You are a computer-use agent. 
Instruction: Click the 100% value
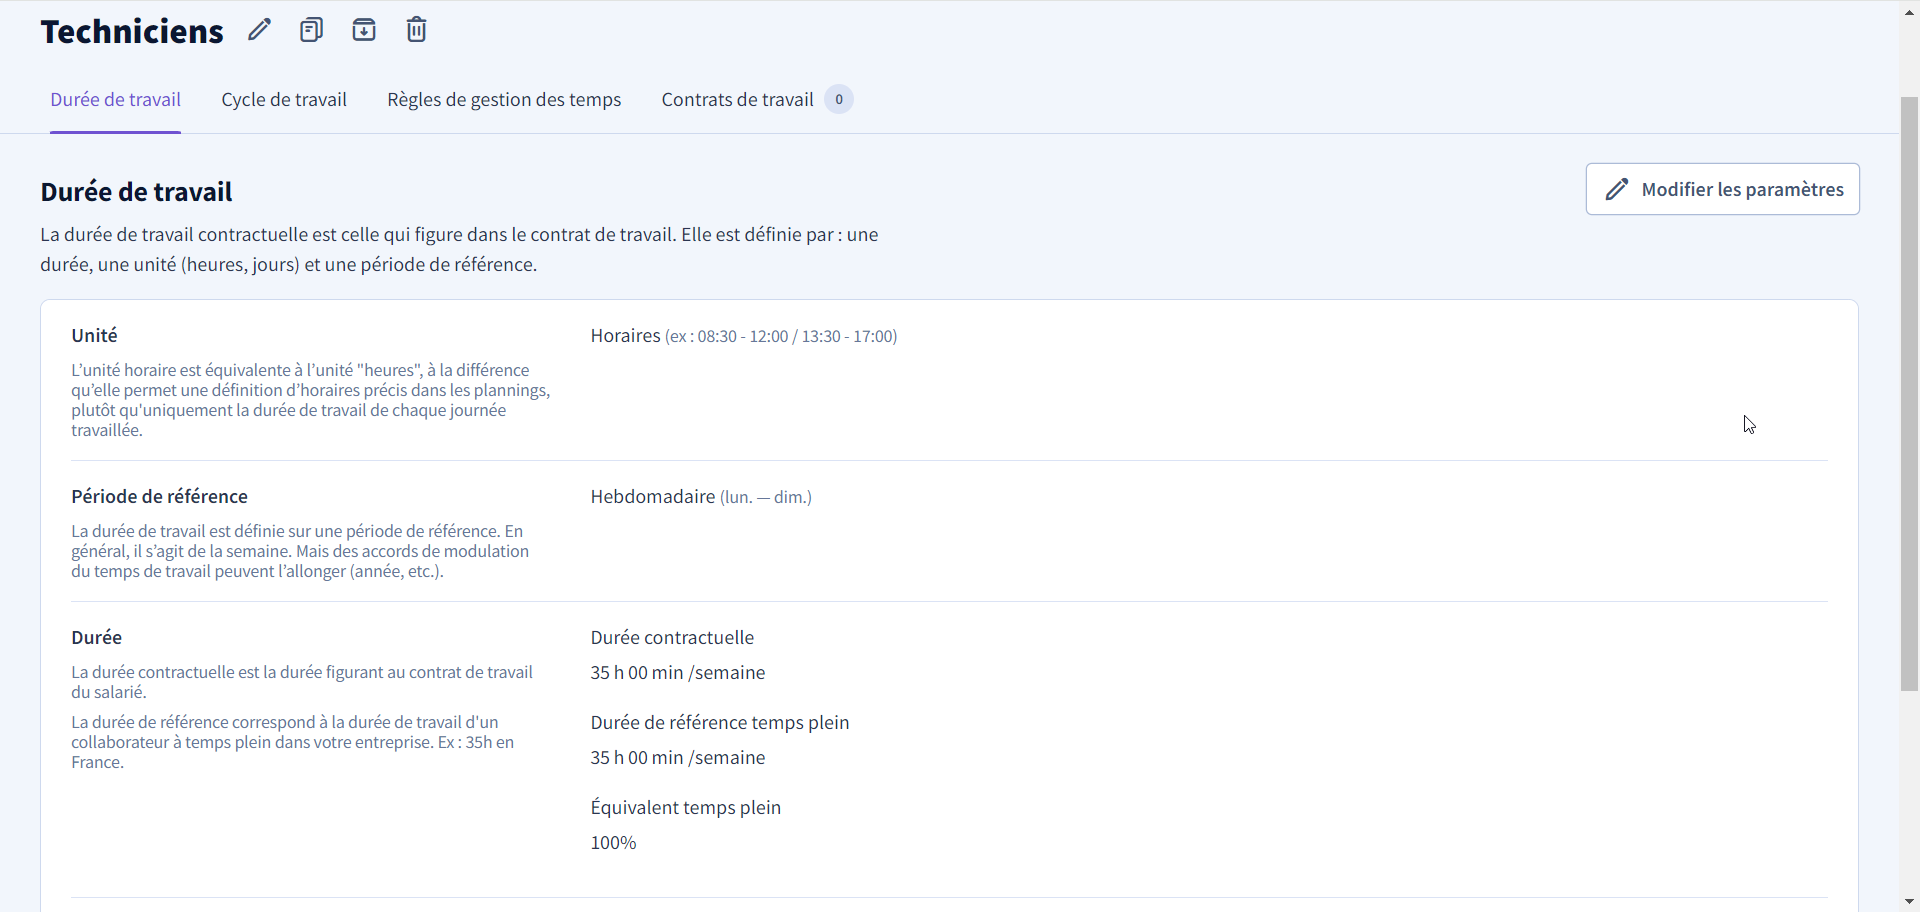point(613,843)
